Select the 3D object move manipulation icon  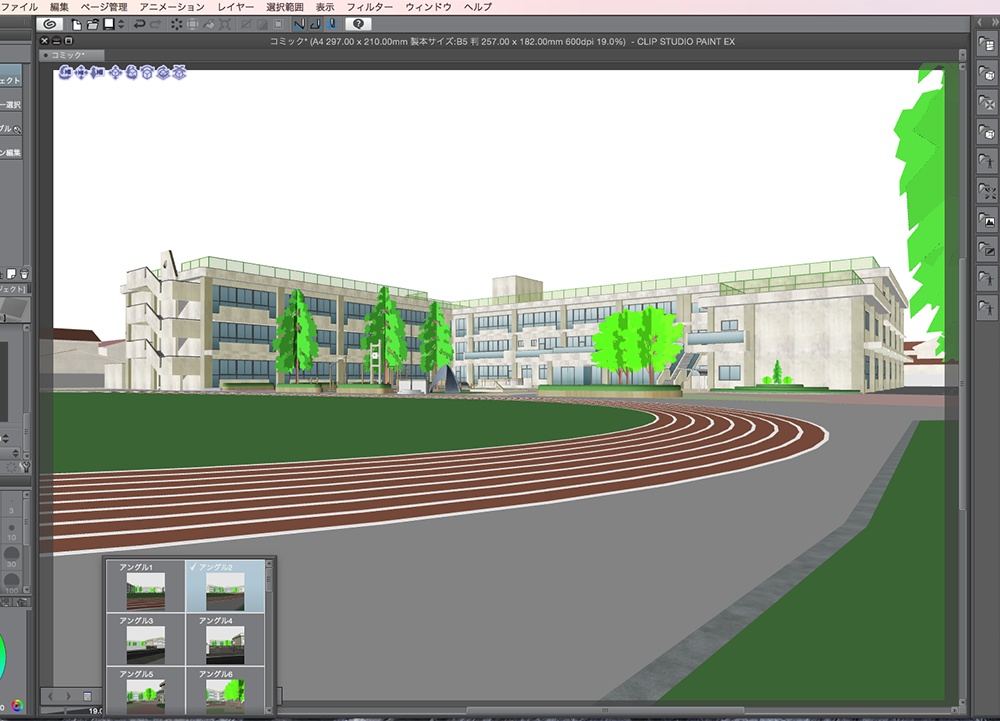point(116,74)
